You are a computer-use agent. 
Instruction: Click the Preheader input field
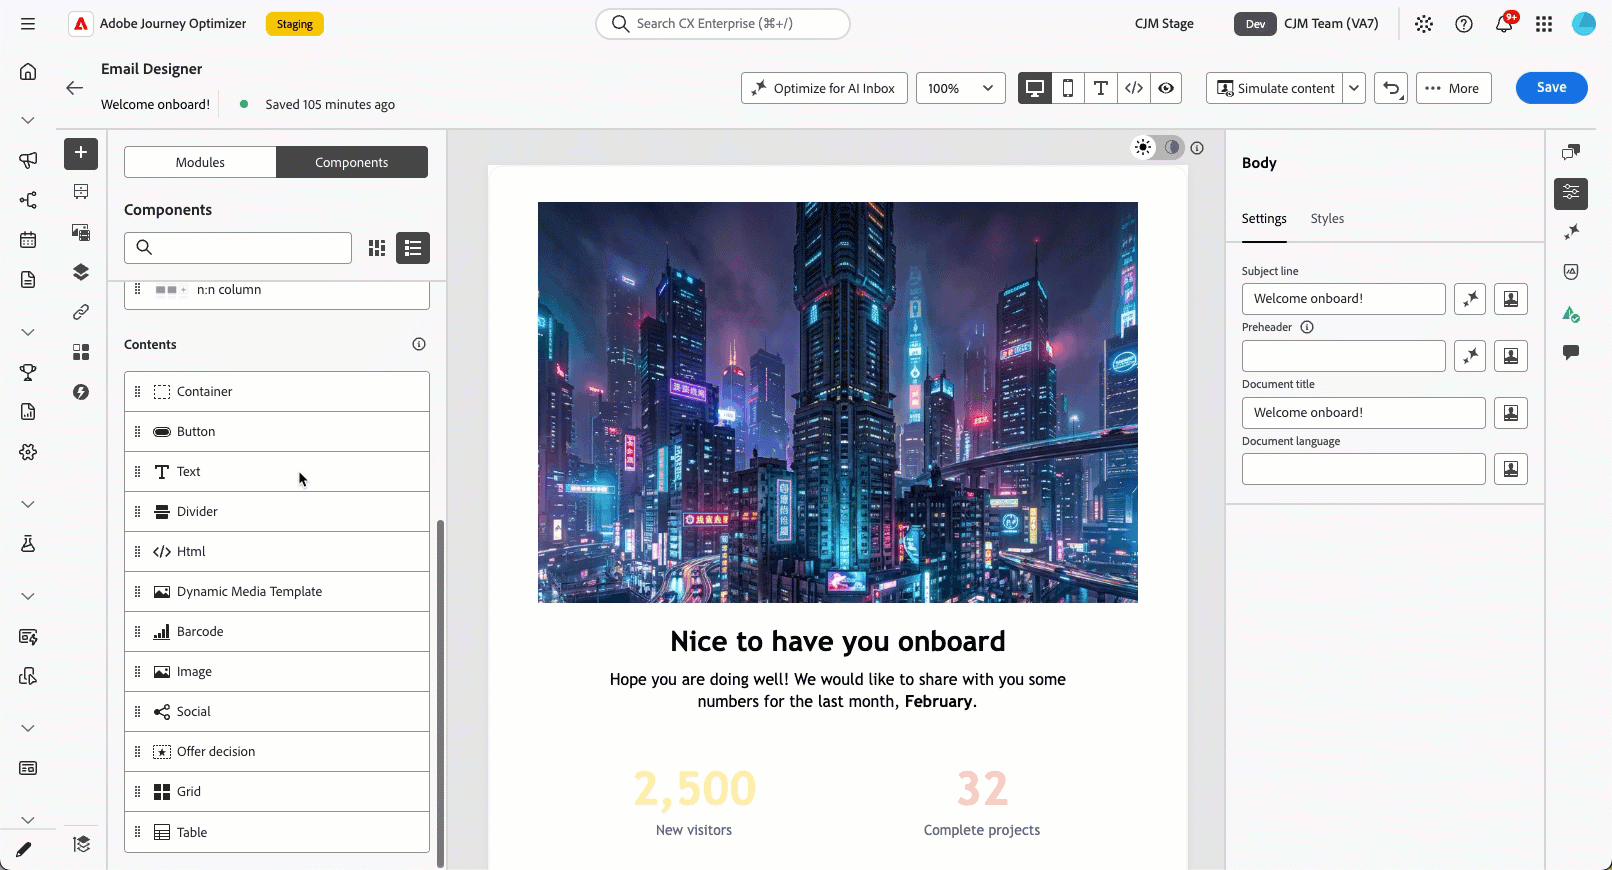click(1344, 356)
